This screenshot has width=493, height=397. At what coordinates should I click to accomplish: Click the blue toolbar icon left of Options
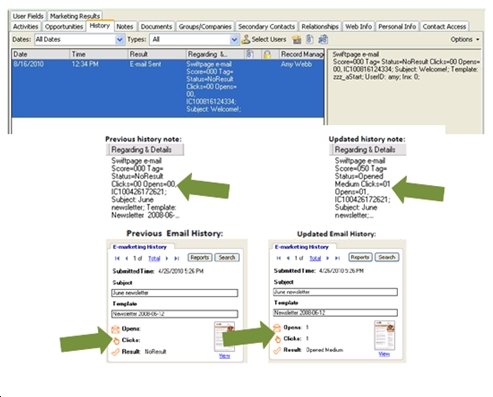(x=323, y=39)
